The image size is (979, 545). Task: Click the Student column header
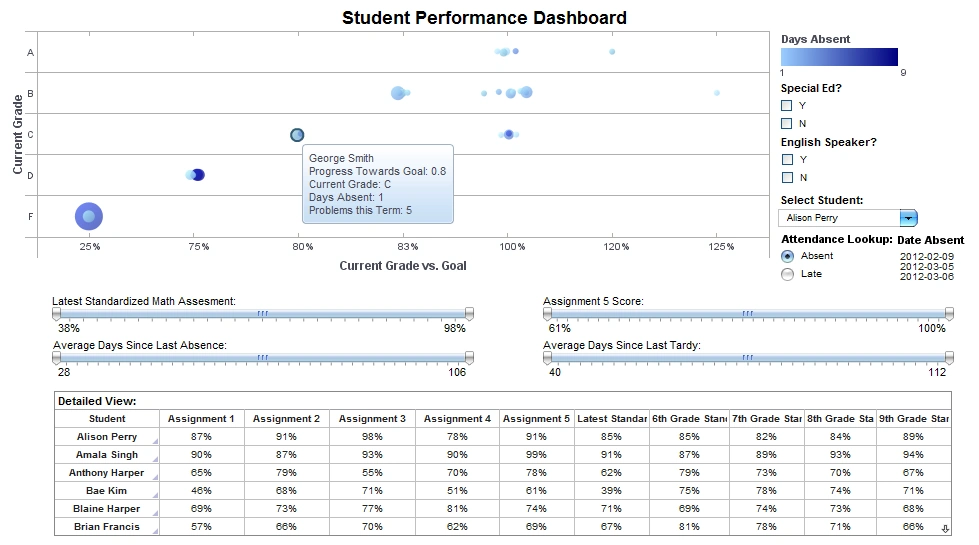[x=107, y=419]
